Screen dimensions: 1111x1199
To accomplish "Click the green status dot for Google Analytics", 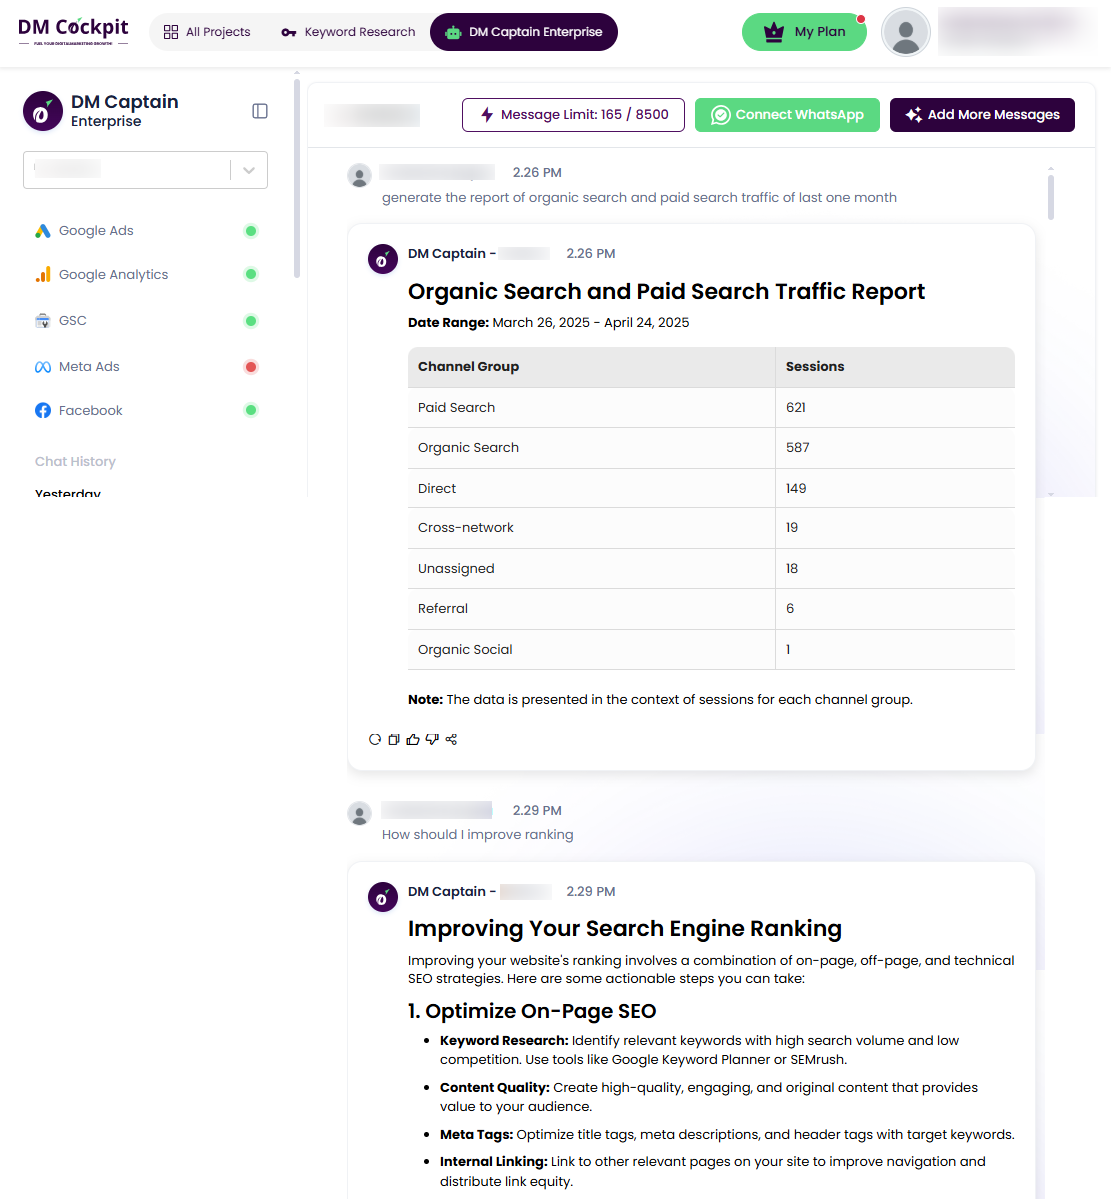I will coord(251,275).
